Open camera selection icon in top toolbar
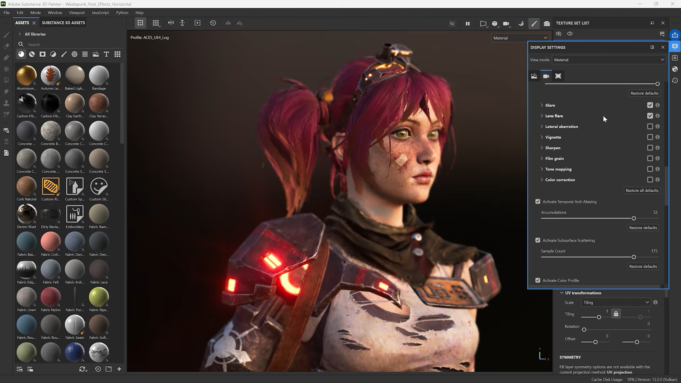 tap(506, 23)
